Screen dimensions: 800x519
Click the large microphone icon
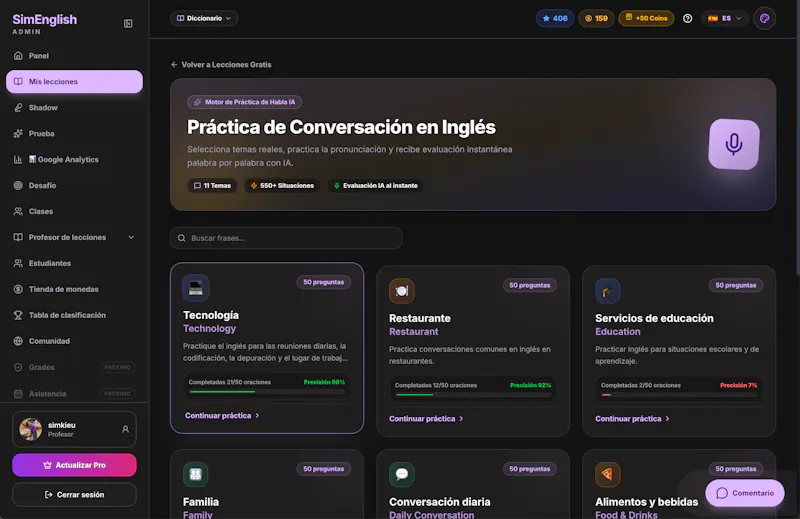[734, 144]
